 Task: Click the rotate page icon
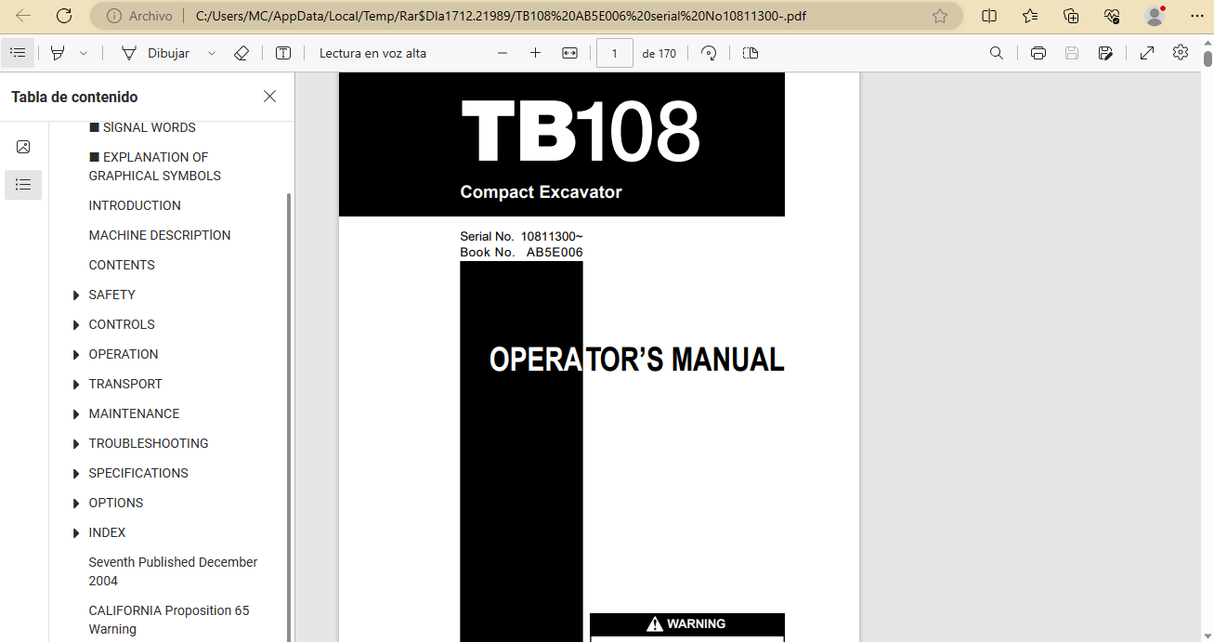click(x=709, y=53)
